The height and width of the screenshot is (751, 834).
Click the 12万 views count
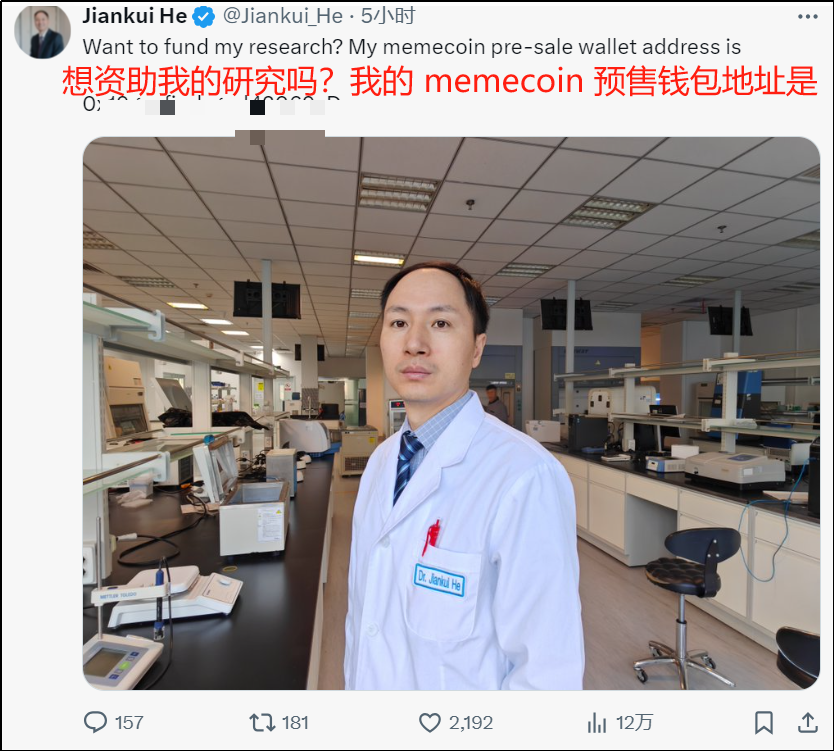tap(634, 723)
